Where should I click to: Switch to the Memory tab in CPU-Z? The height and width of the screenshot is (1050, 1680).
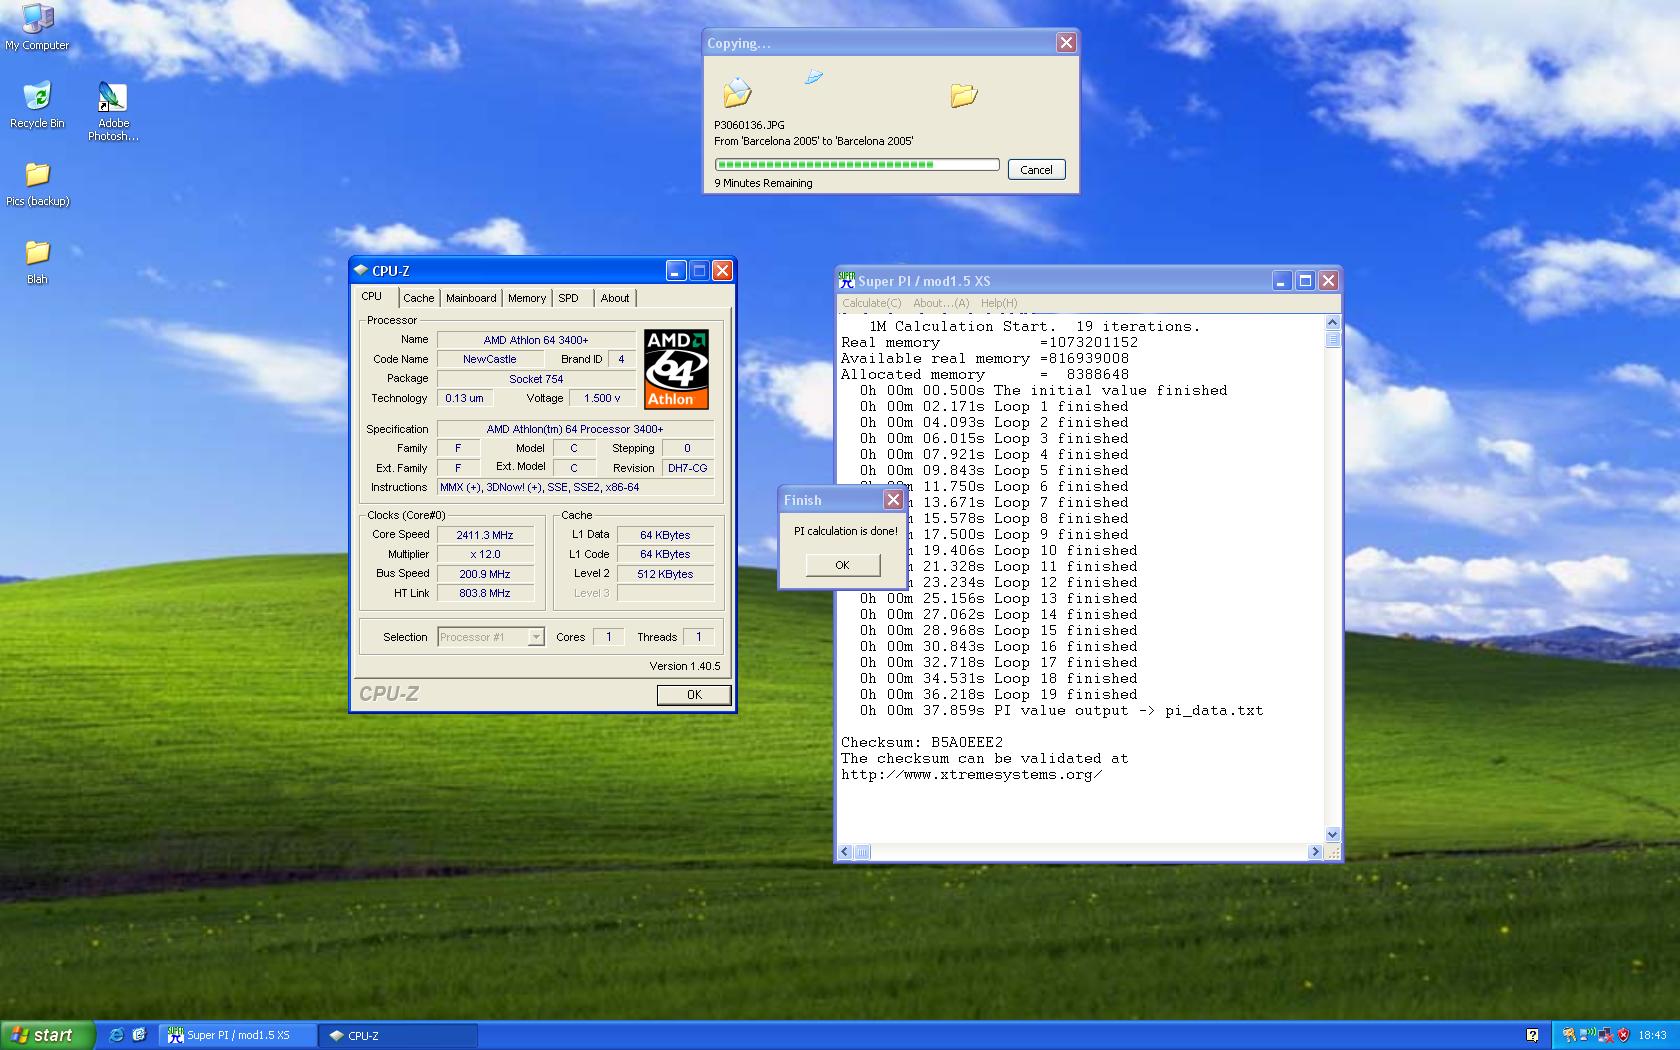(527, 298)
